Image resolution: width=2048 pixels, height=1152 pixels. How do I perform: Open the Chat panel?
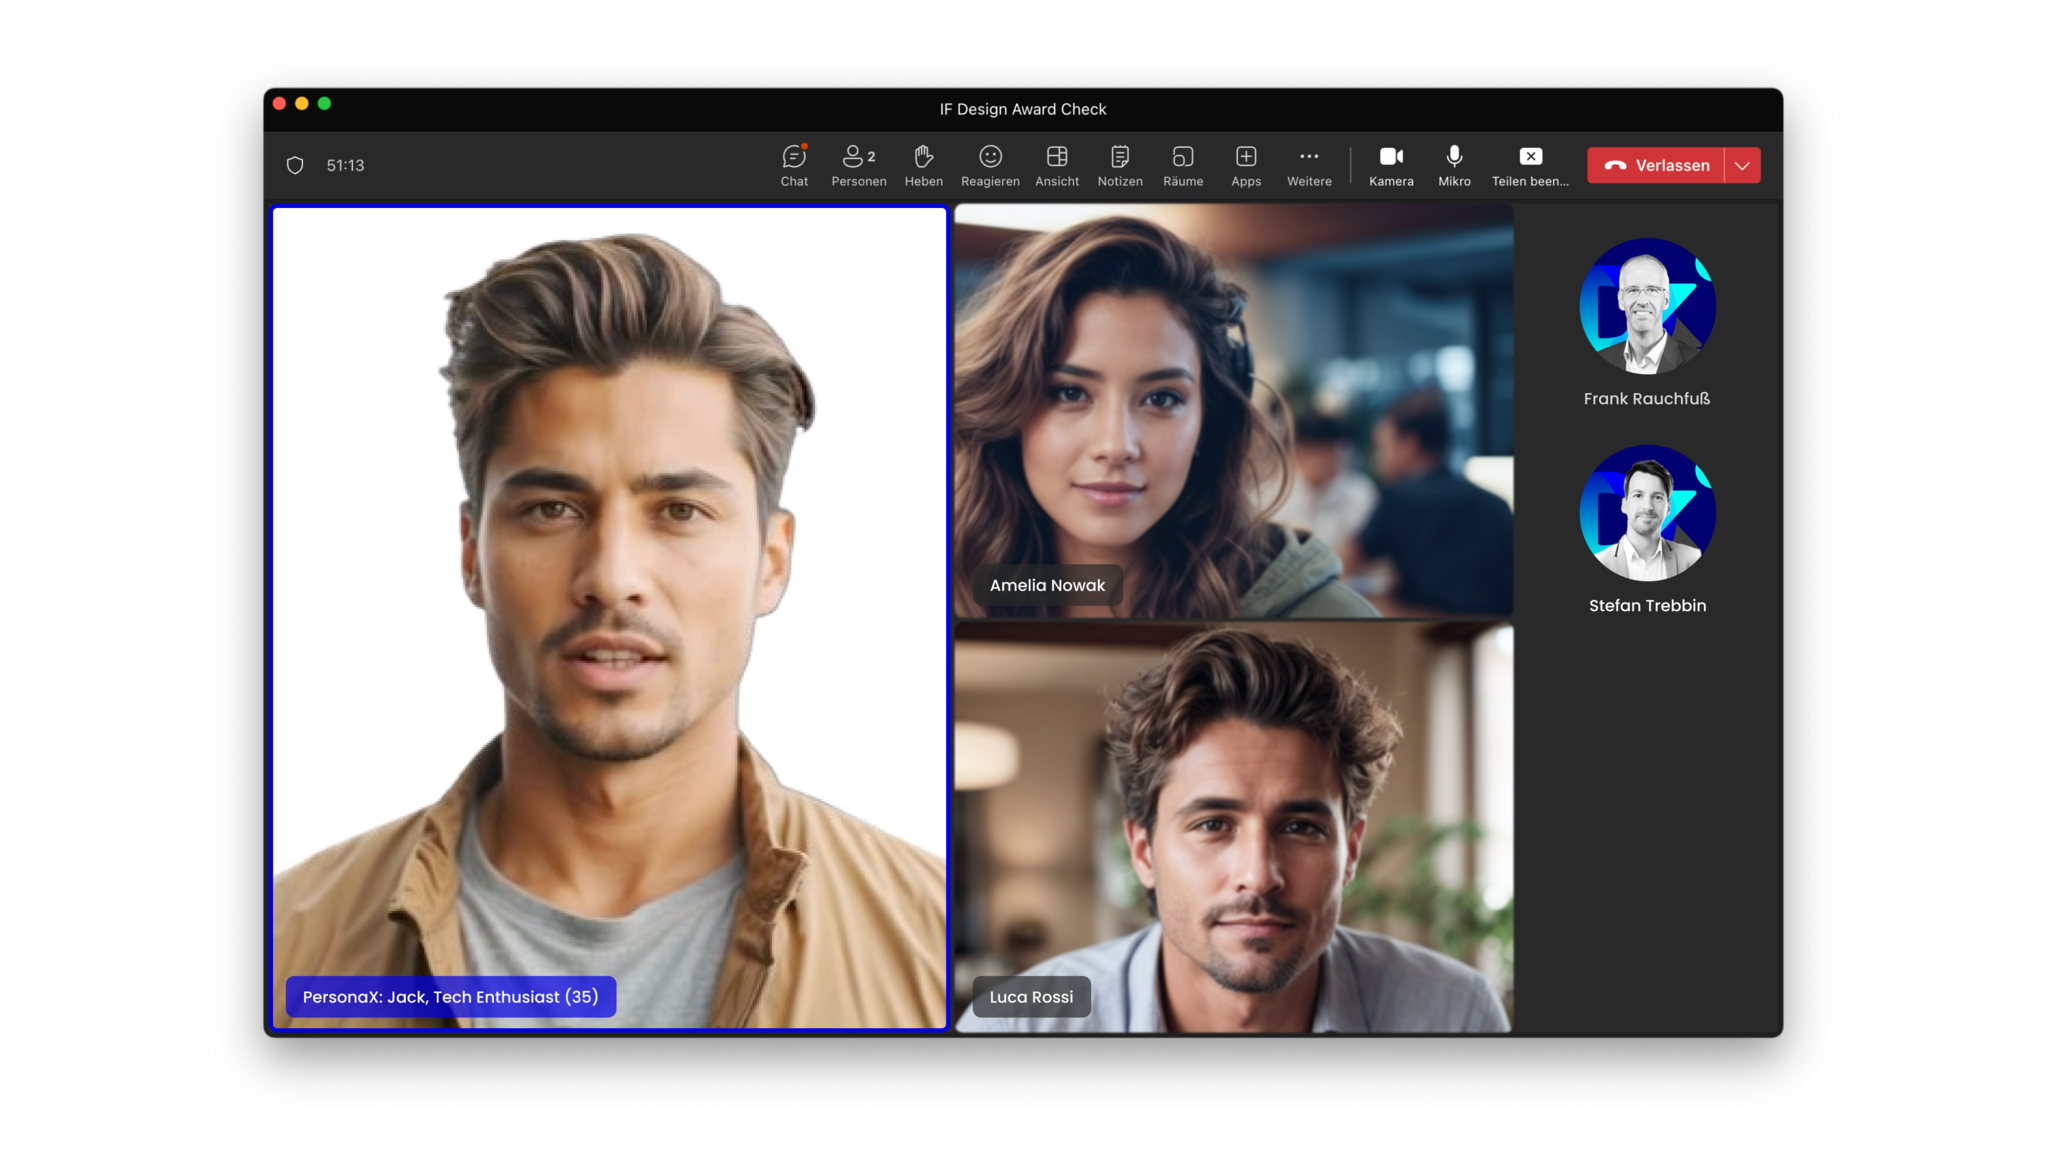click(x=794, y=165)
